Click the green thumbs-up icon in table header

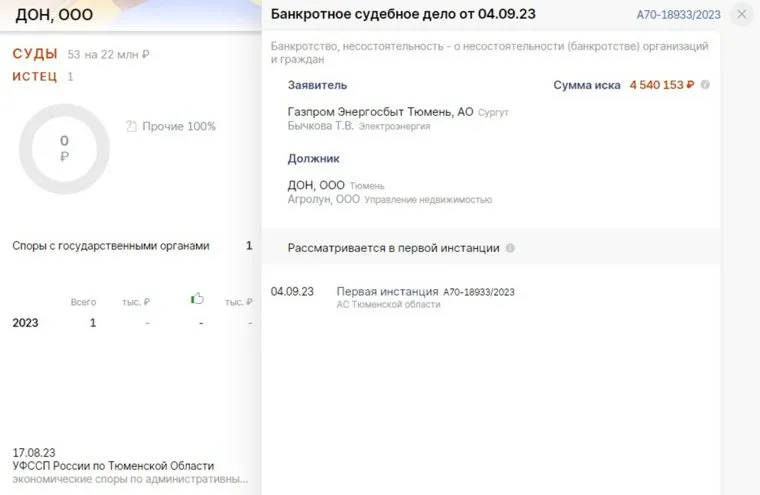pos(197,299)
